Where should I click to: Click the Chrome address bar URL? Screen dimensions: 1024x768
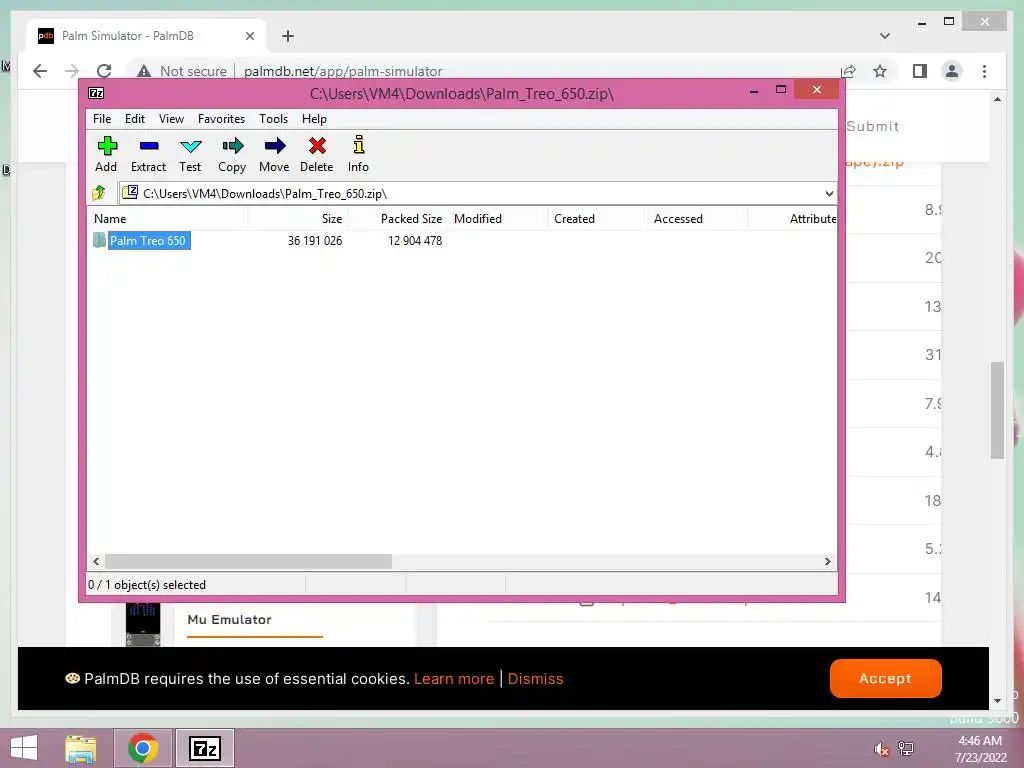pos(343,71)
